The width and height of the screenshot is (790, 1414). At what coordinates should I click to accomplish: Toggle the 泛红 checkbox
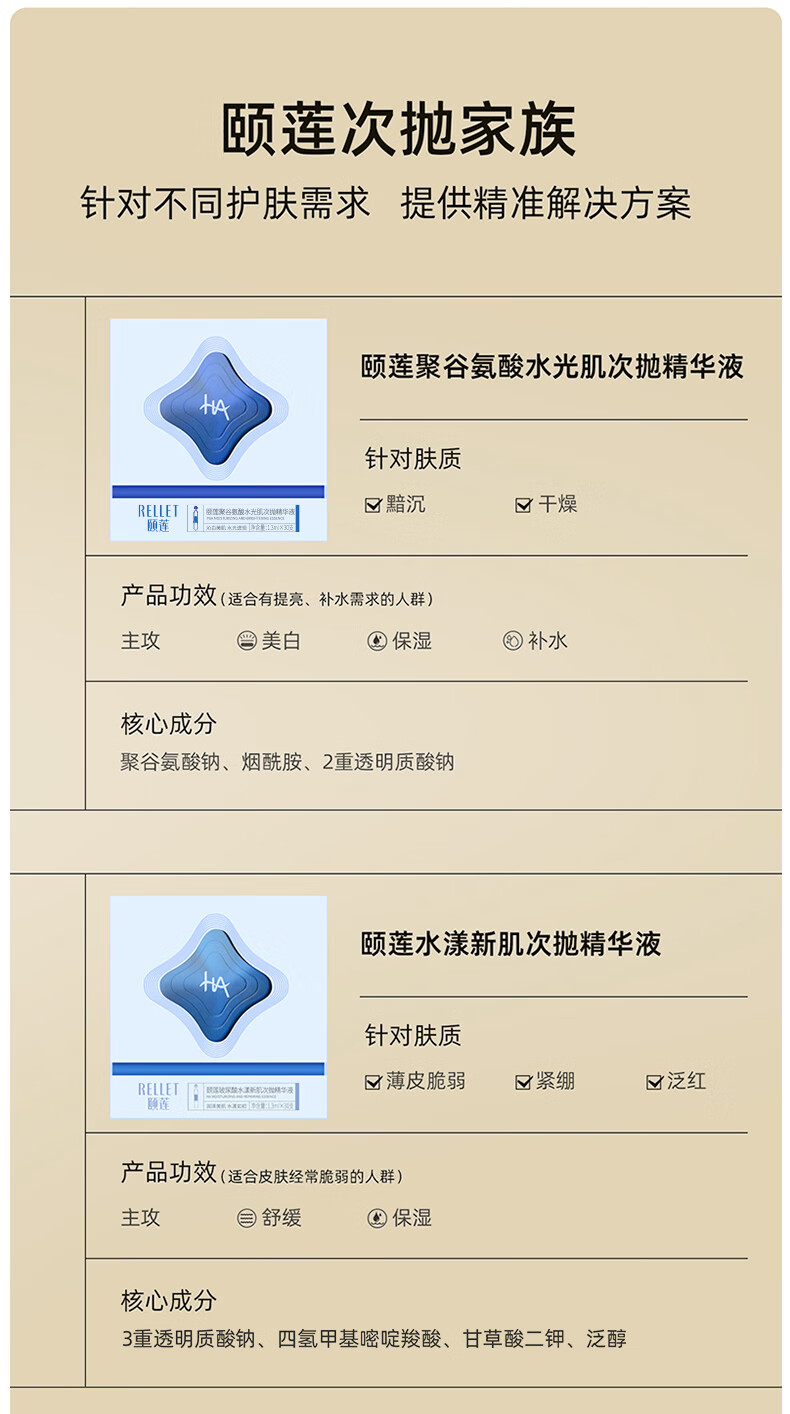click(x=655, y=1082)
